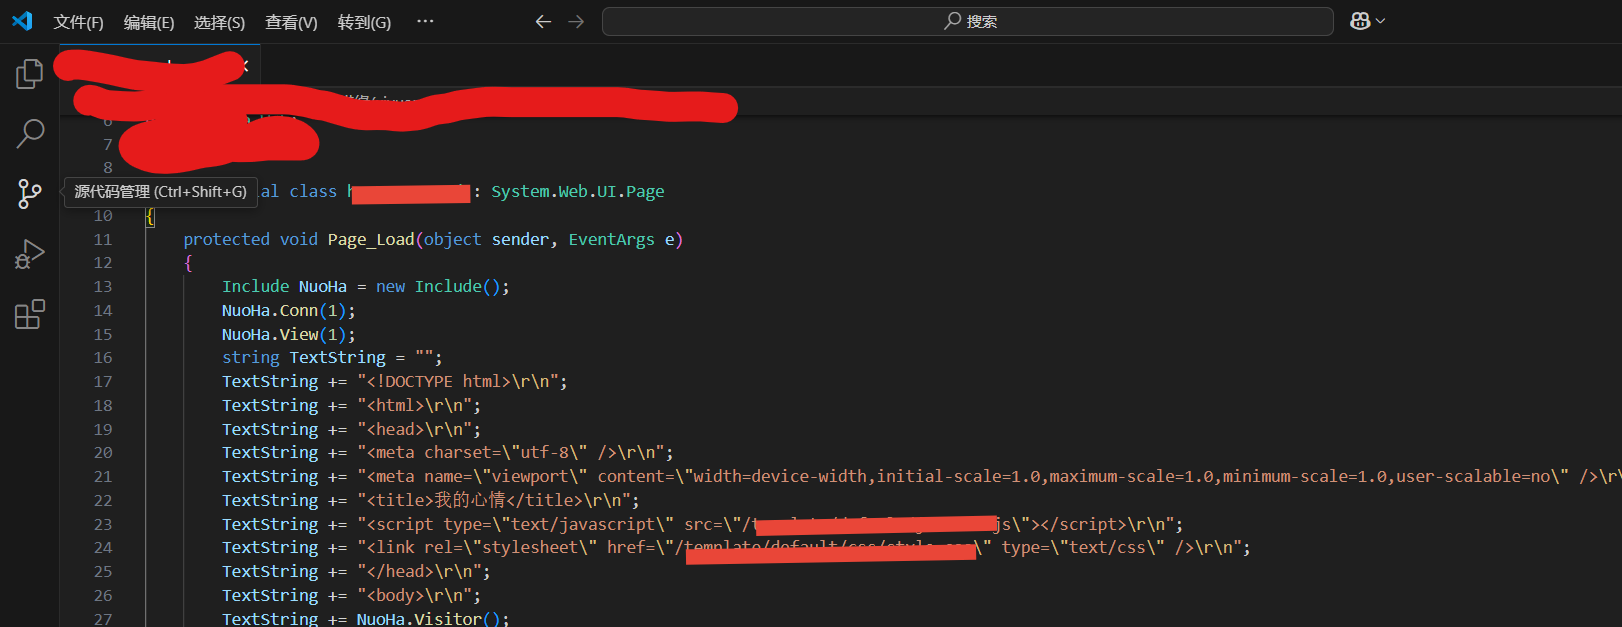Click the 搜索 command center box
Screen dimensions: 1622x627
[x=967, y=21]
